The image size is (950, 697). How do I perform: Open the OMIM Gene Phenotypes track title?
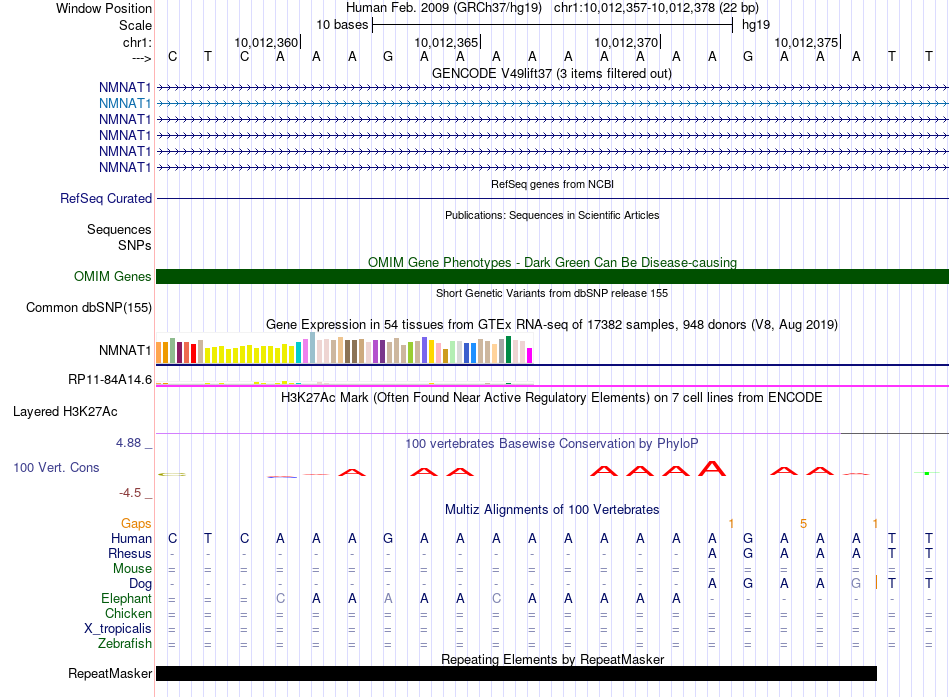point(552,262)
